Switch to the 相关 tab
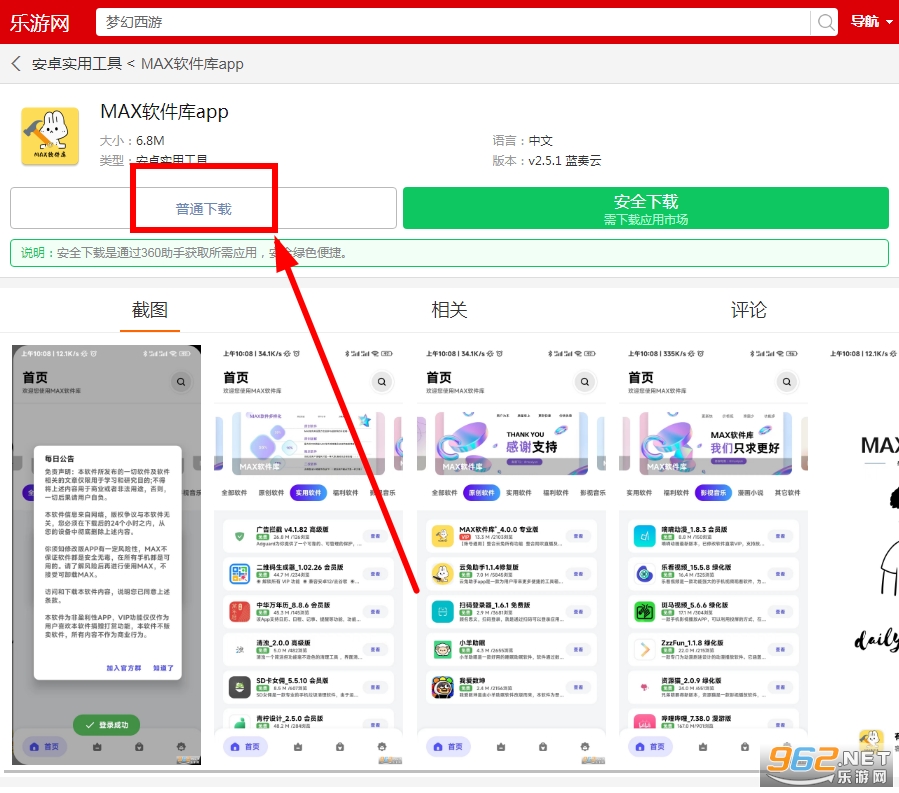Screen dimensions: 899x793 pos(449,310)
